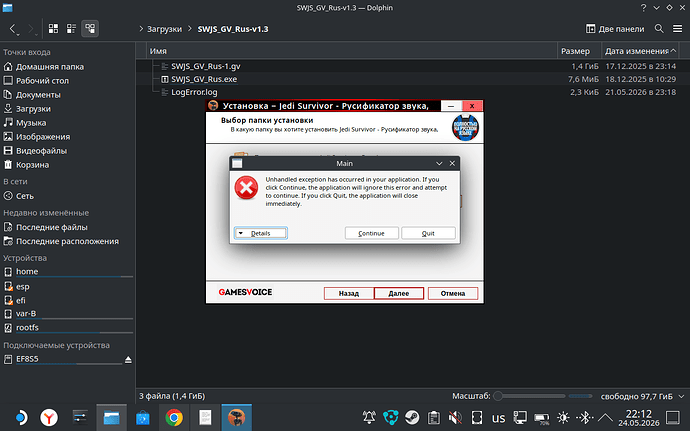Open screen brightness tray icon

pos(563,417)
